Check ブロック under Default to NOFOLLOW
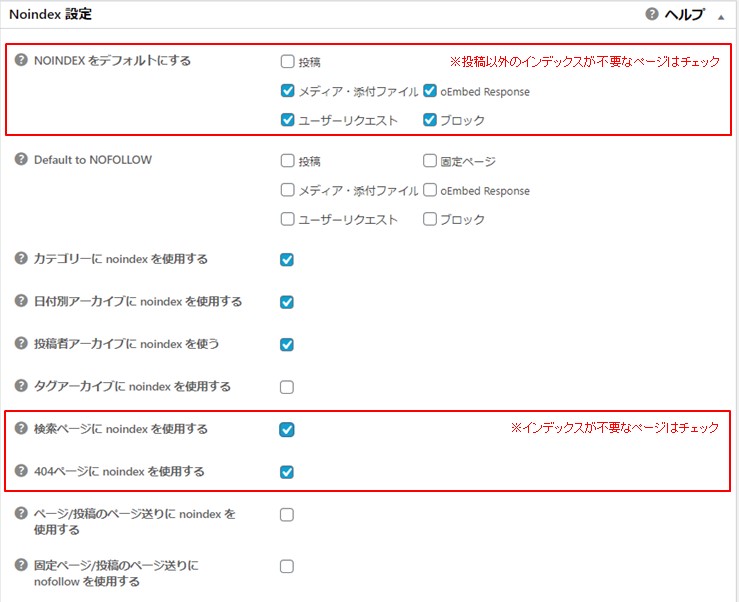Viewport: 739px width, 602px height. tap(430, 220)
